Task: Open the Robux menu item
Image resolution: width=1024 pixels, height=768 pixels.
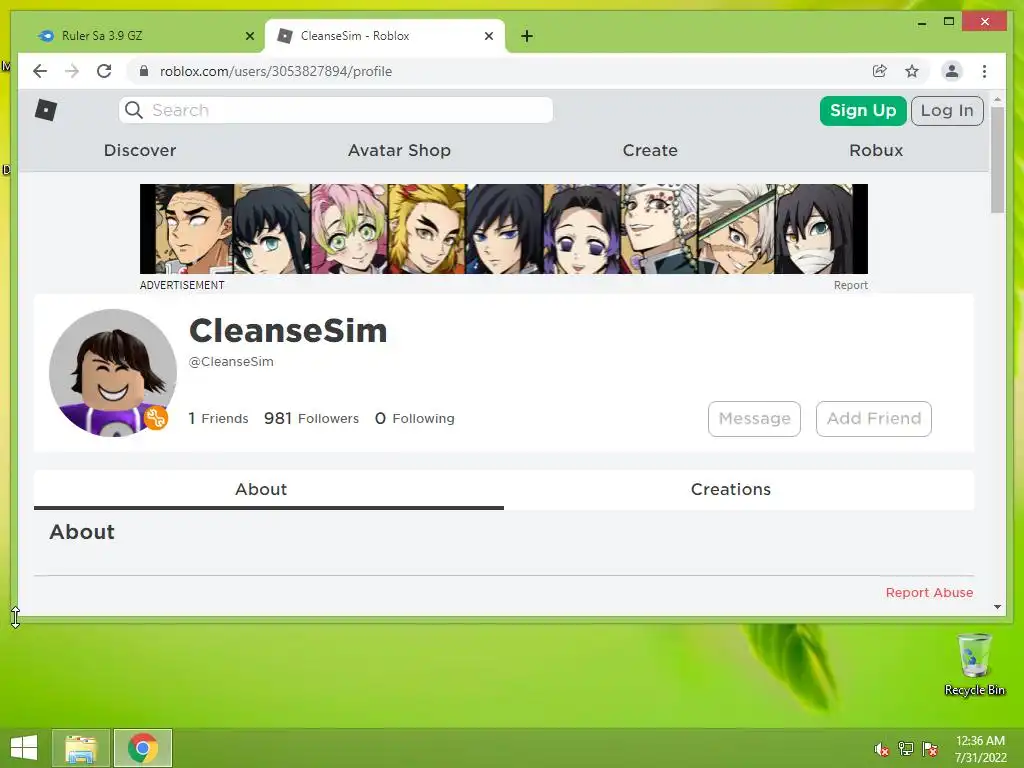Action: click(x=876, y=150)
